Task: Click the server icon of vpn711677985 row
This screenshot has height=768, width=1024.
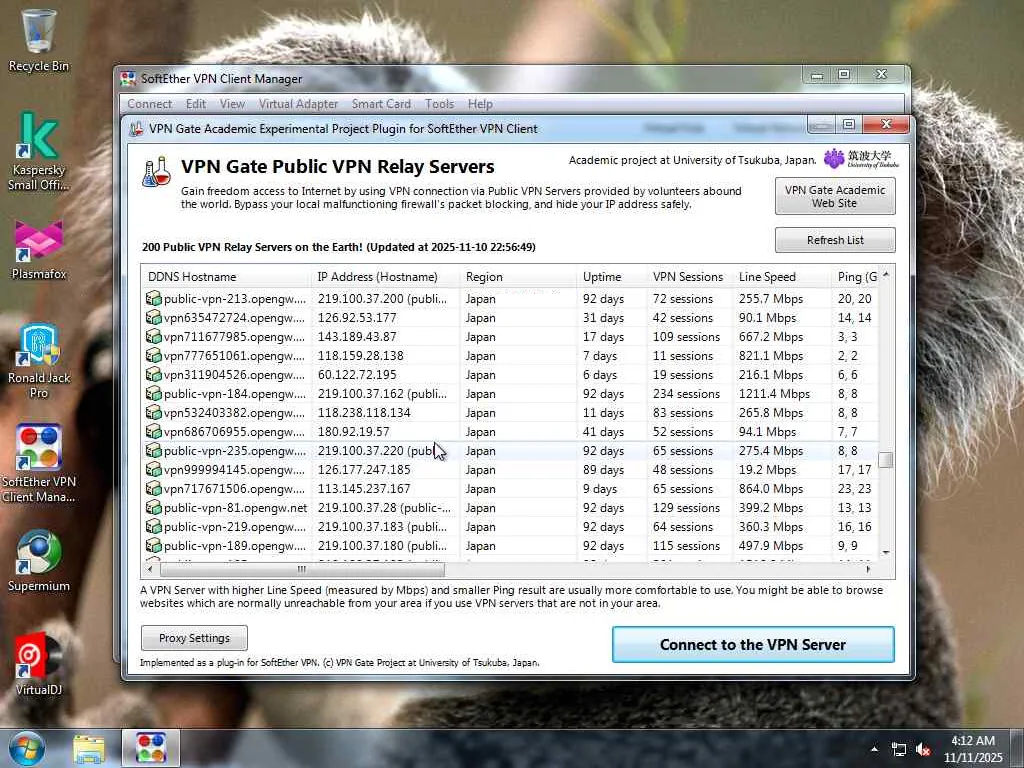Action: [x=153, y=336]
